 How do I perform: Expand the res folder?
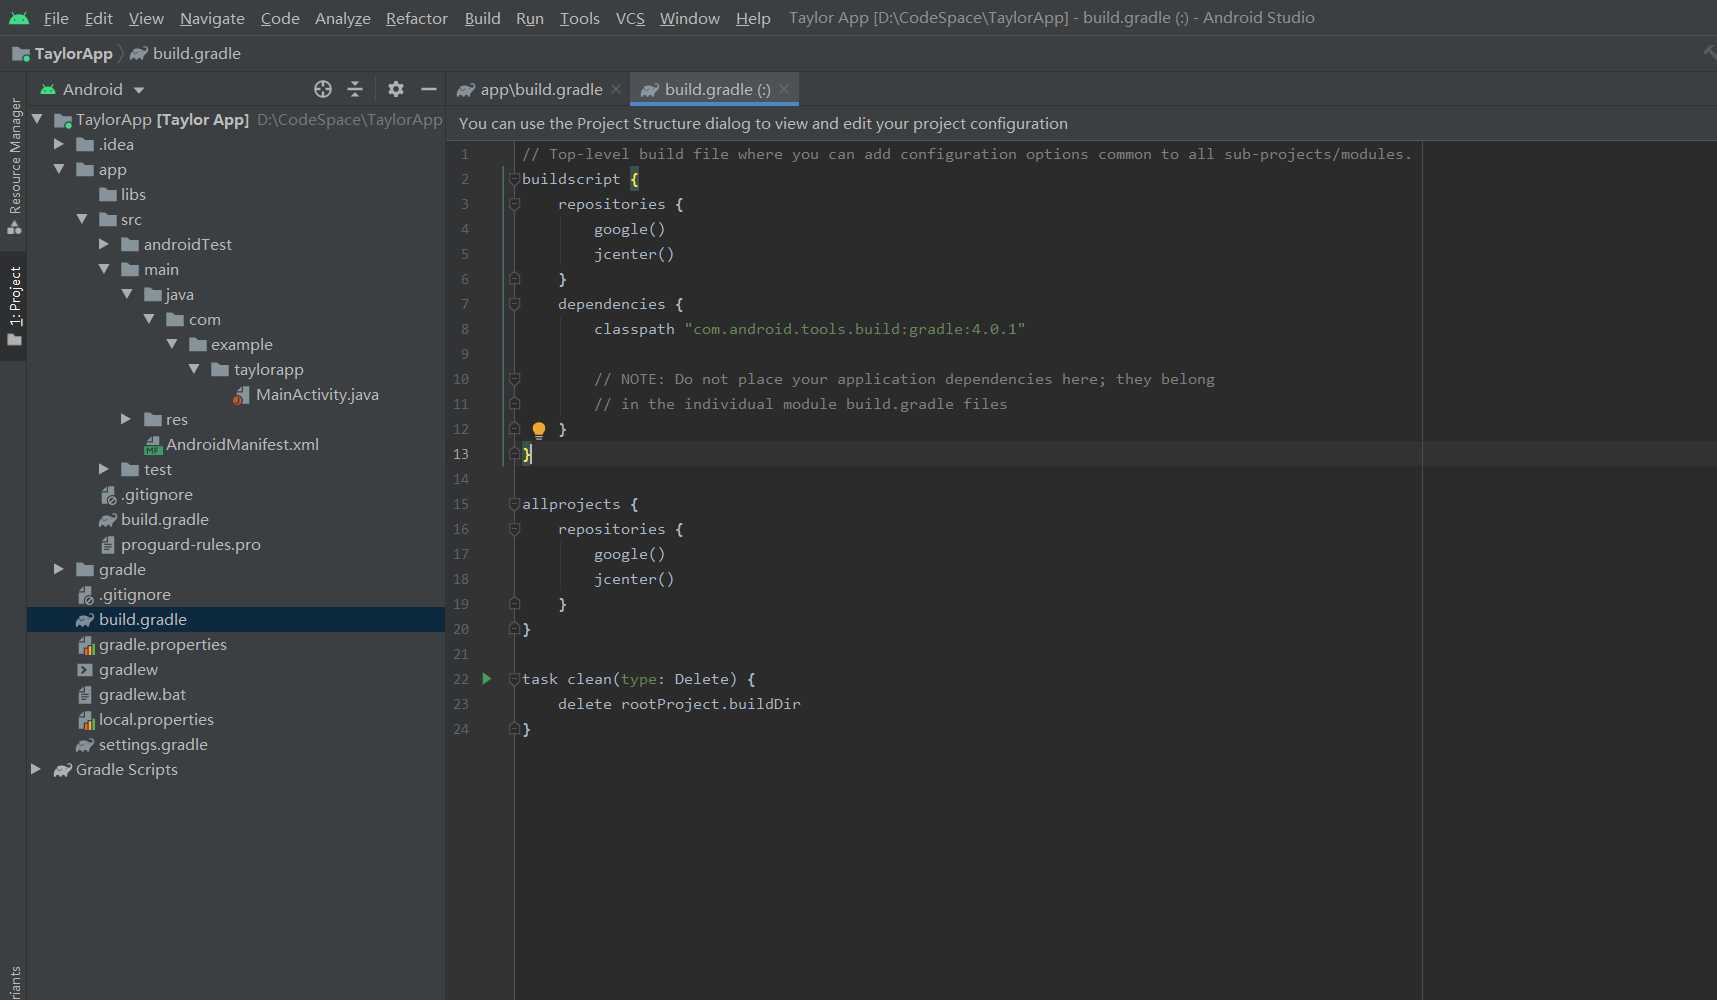pos(126,419)
